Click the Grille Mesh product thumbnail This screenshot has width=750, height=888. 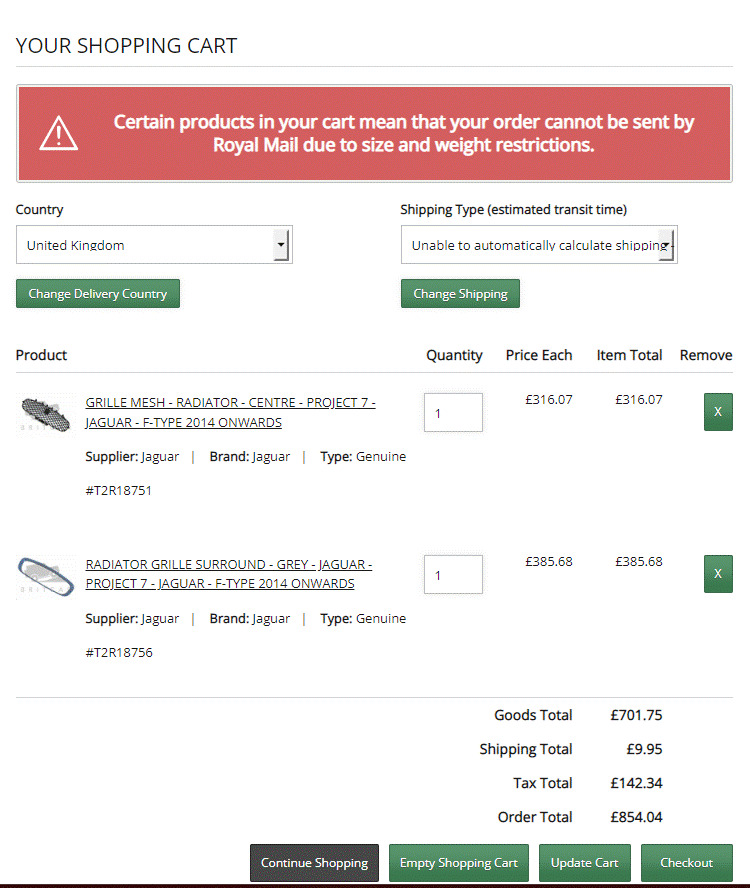(45, 412)
